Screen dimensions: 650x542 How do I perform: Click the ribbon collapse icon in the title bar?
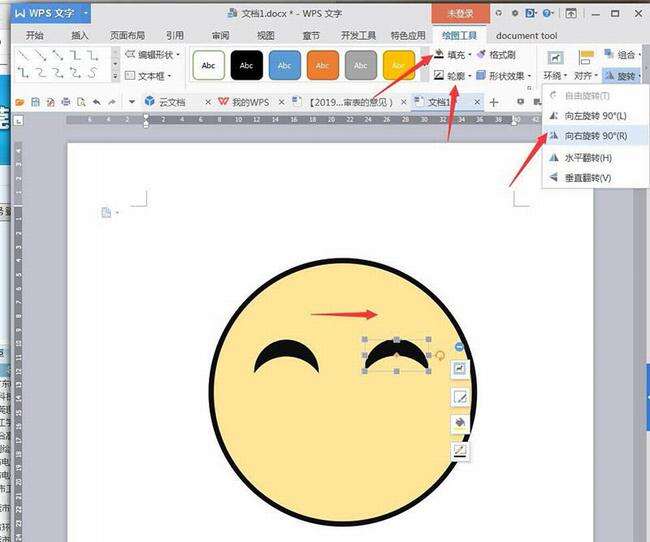(x=571, y=13)
